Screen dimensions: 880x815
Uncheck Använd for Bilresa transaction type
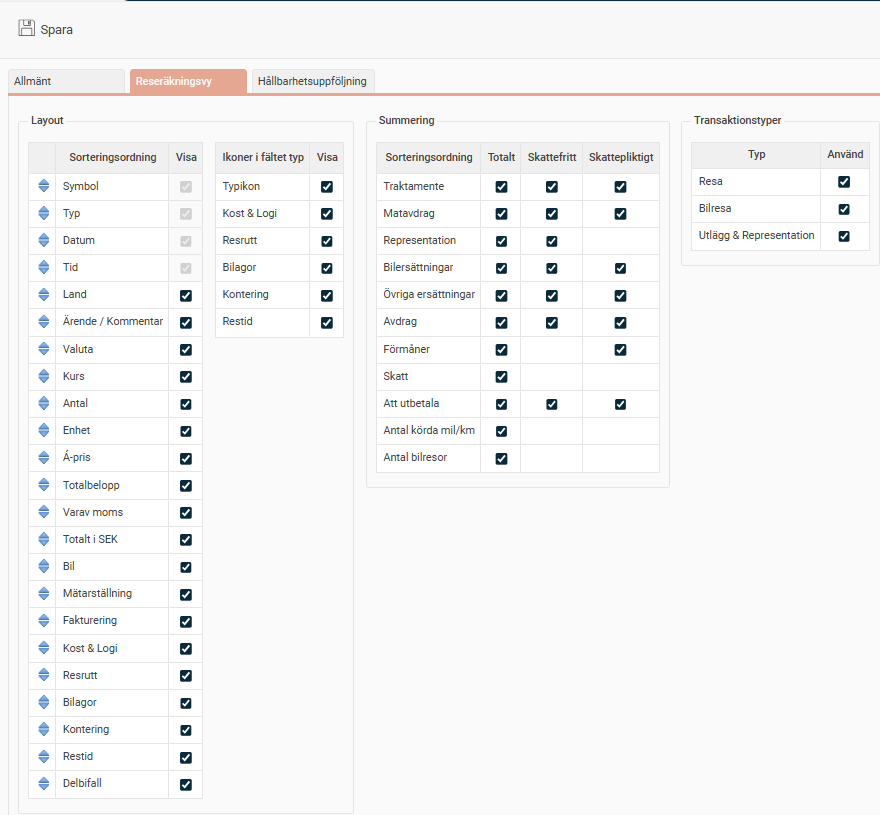(x=844, y=209)
